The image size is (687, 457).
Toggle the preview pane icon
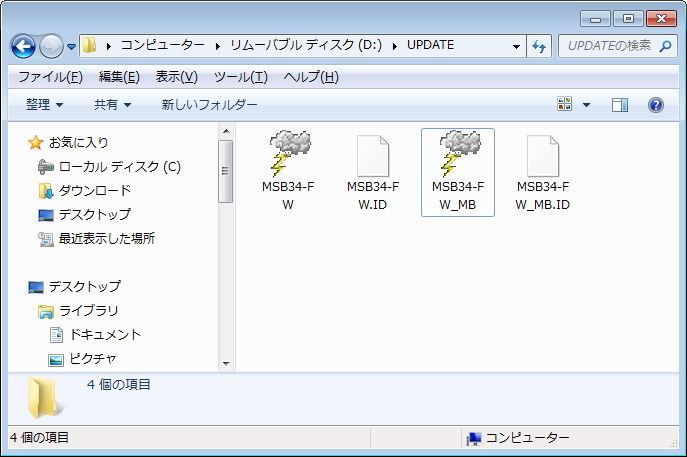[x=619, y=105]
